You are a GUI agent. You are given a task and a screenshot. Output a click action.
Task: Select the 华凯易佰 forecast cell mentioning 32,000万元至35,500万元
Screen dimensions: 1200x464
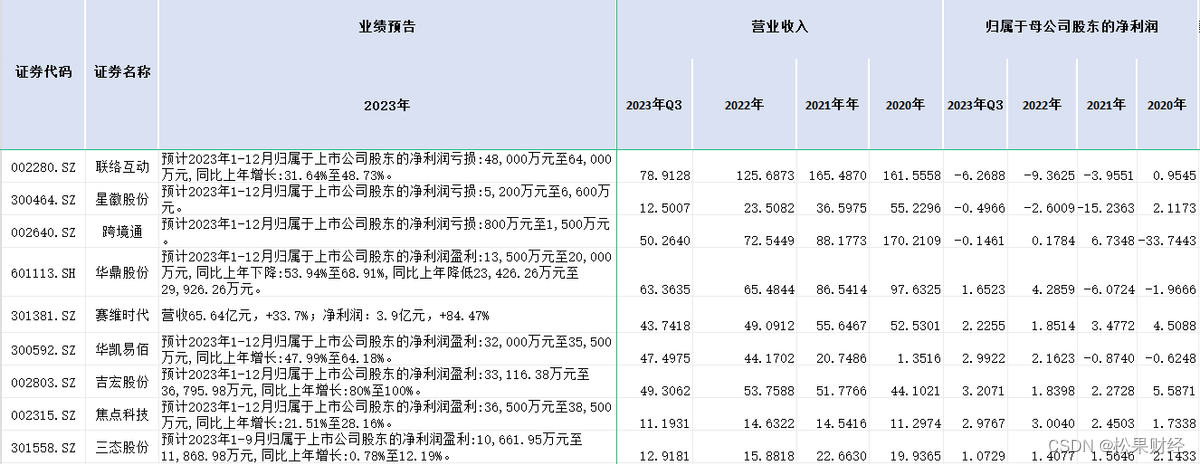pos(387,350)
